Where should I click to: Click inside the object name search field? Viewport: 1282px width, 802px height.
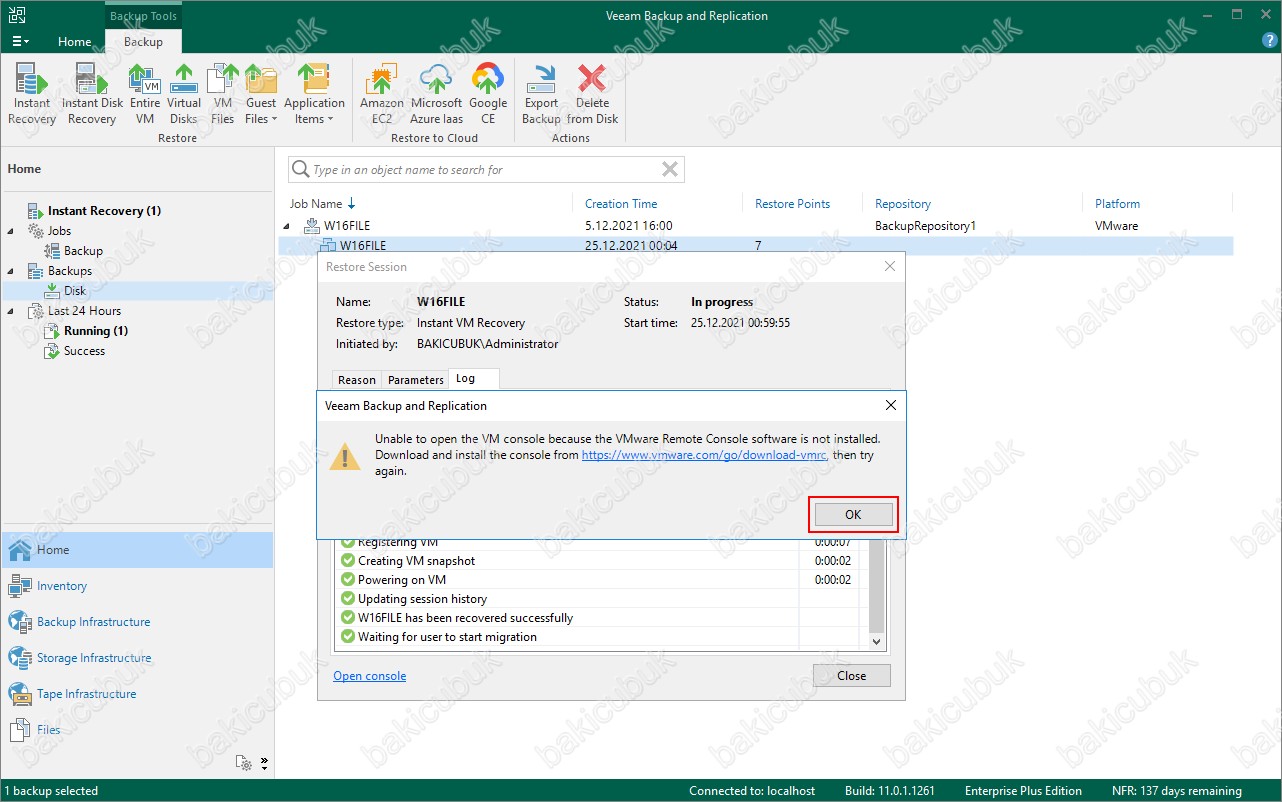485,170
